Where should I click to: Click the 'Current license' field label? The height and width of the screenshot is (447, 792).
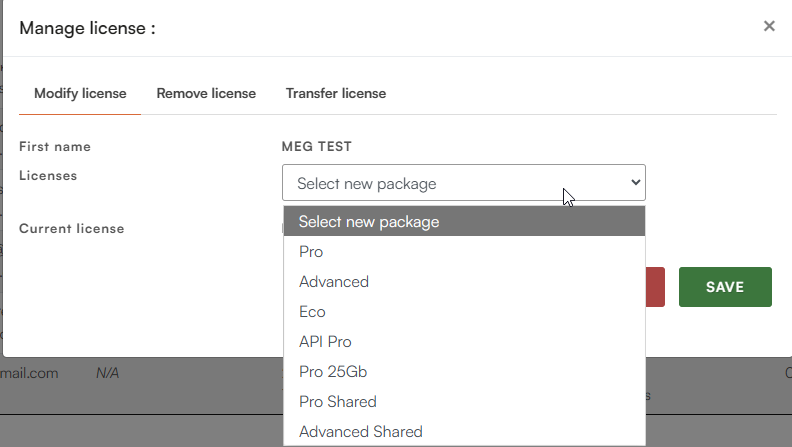pos(72,229)
